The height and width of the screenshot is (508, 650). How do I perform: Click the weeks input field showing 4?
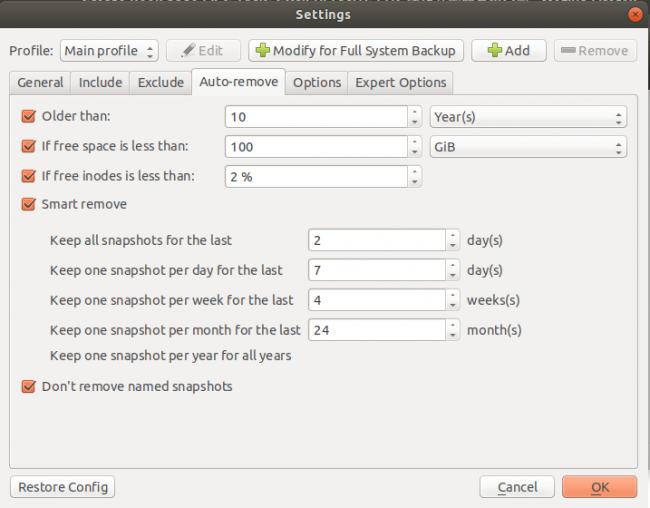point(377,300)
